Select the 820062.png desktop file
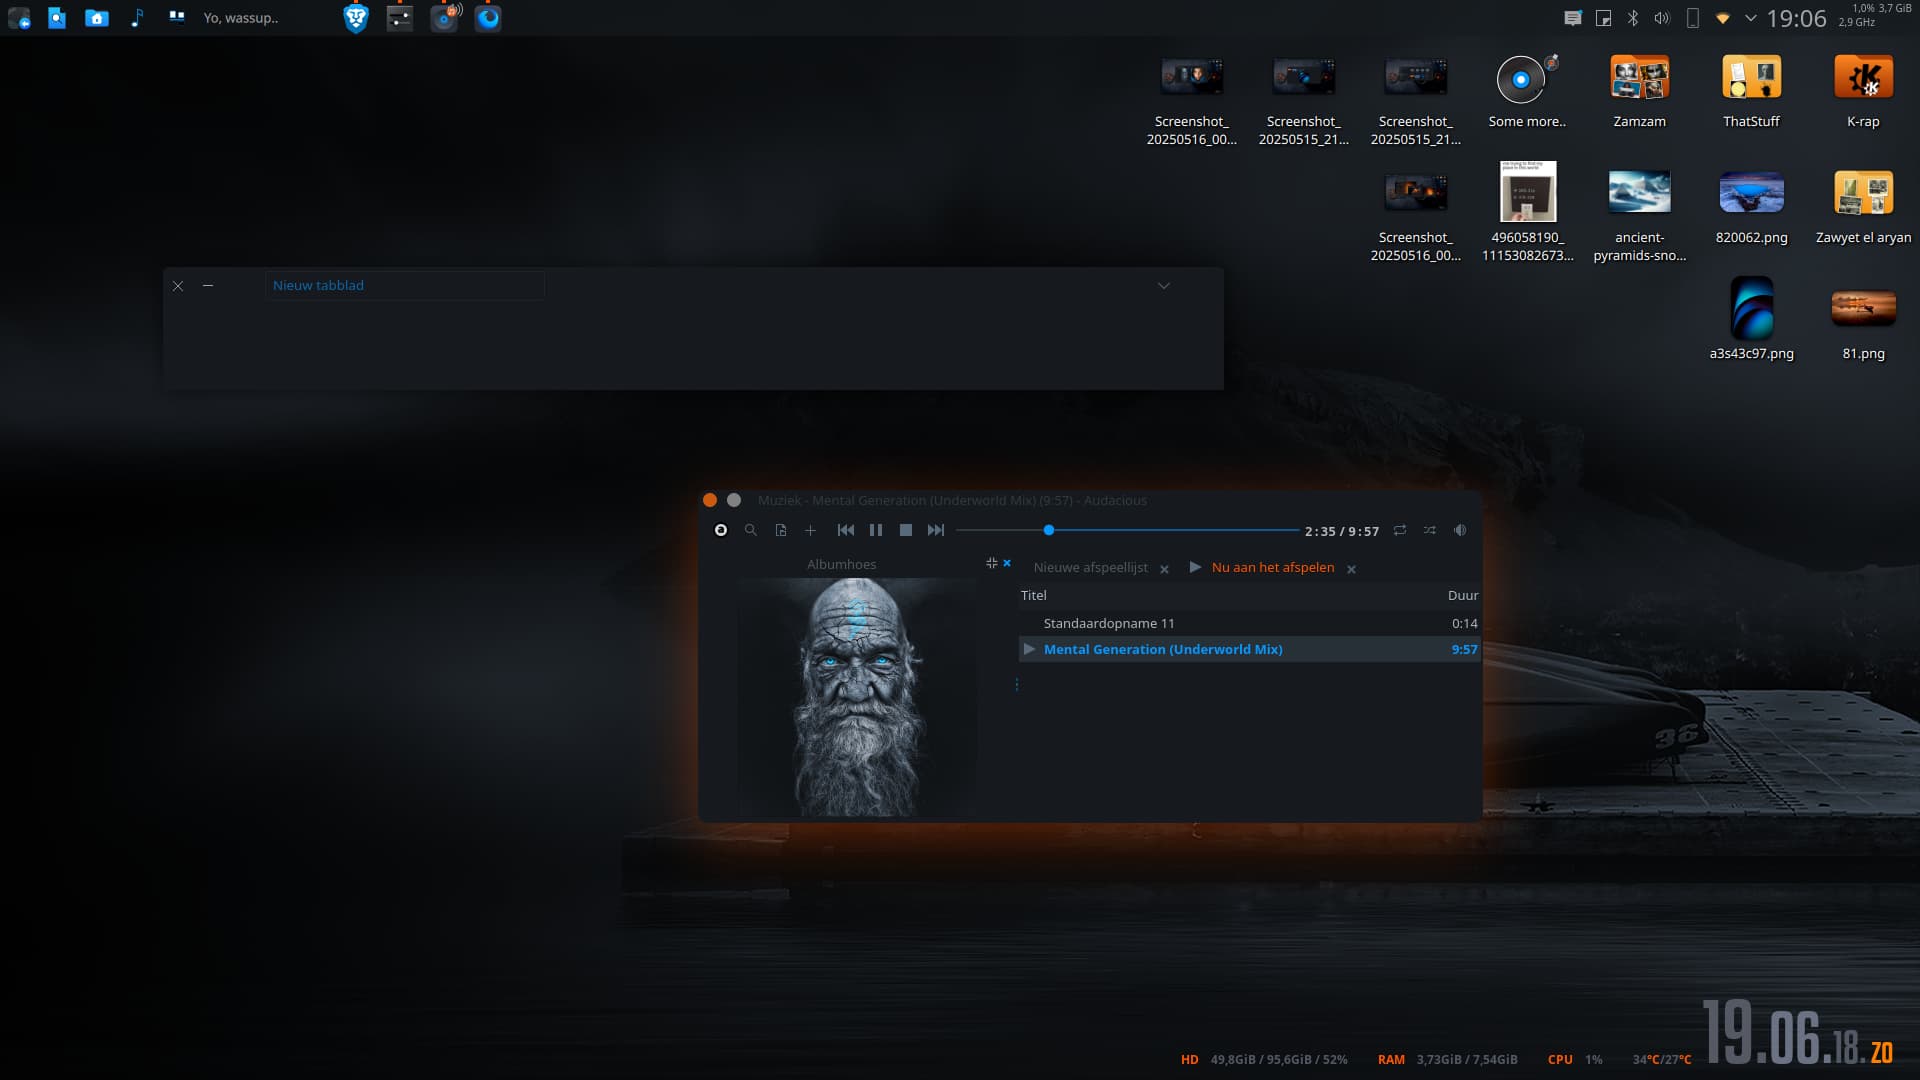The image size is (1920, 1080). (x=1752, y=208)
